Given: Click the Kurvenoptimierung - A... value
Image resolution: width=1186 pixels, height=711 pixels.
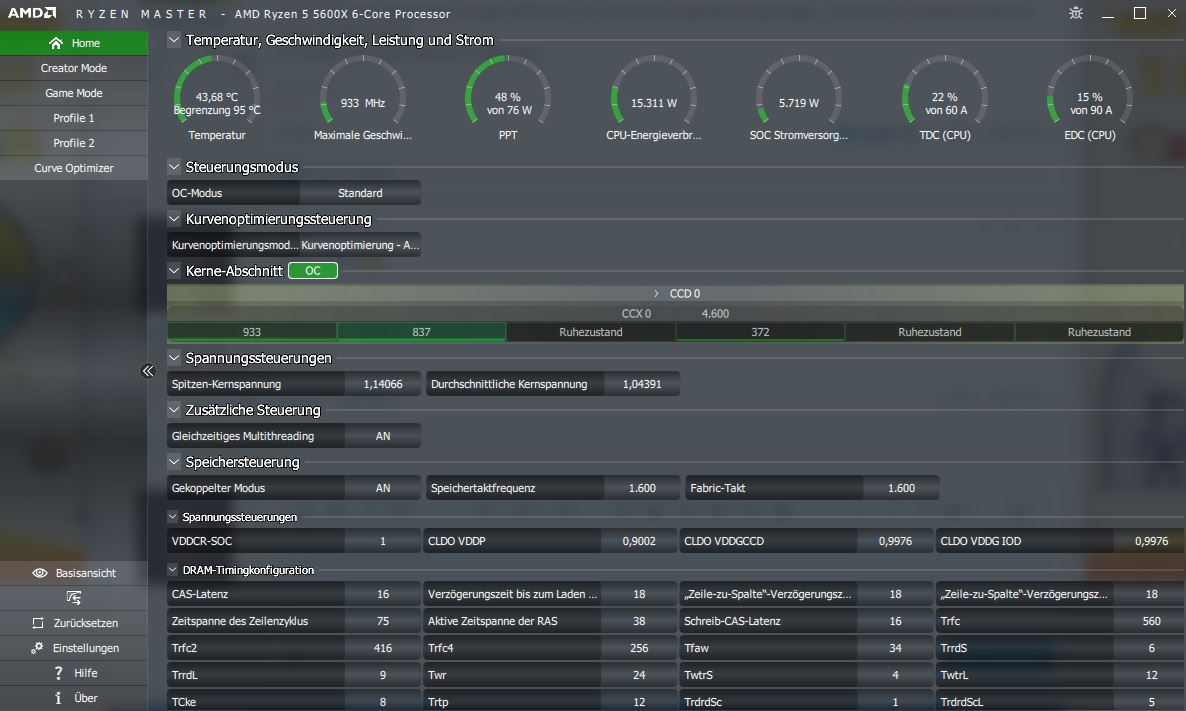Looking at the screenshot, I should click(x=360, y=245).
